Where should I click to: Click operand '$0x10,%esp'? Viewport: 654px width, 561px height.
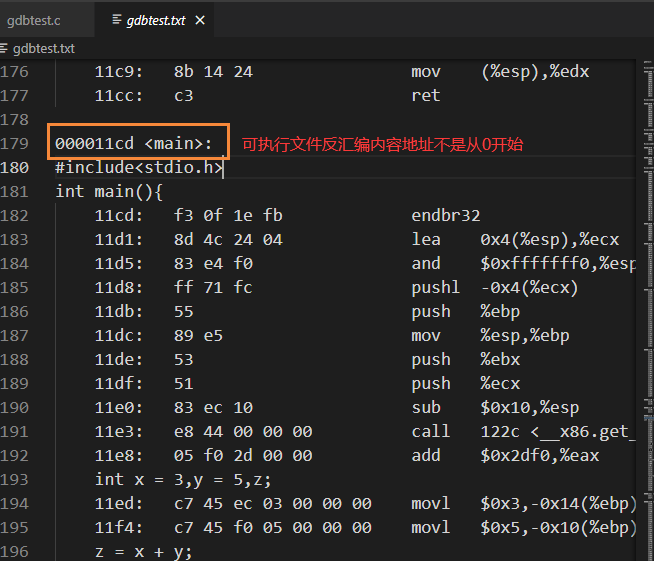(x=530, y=408)
